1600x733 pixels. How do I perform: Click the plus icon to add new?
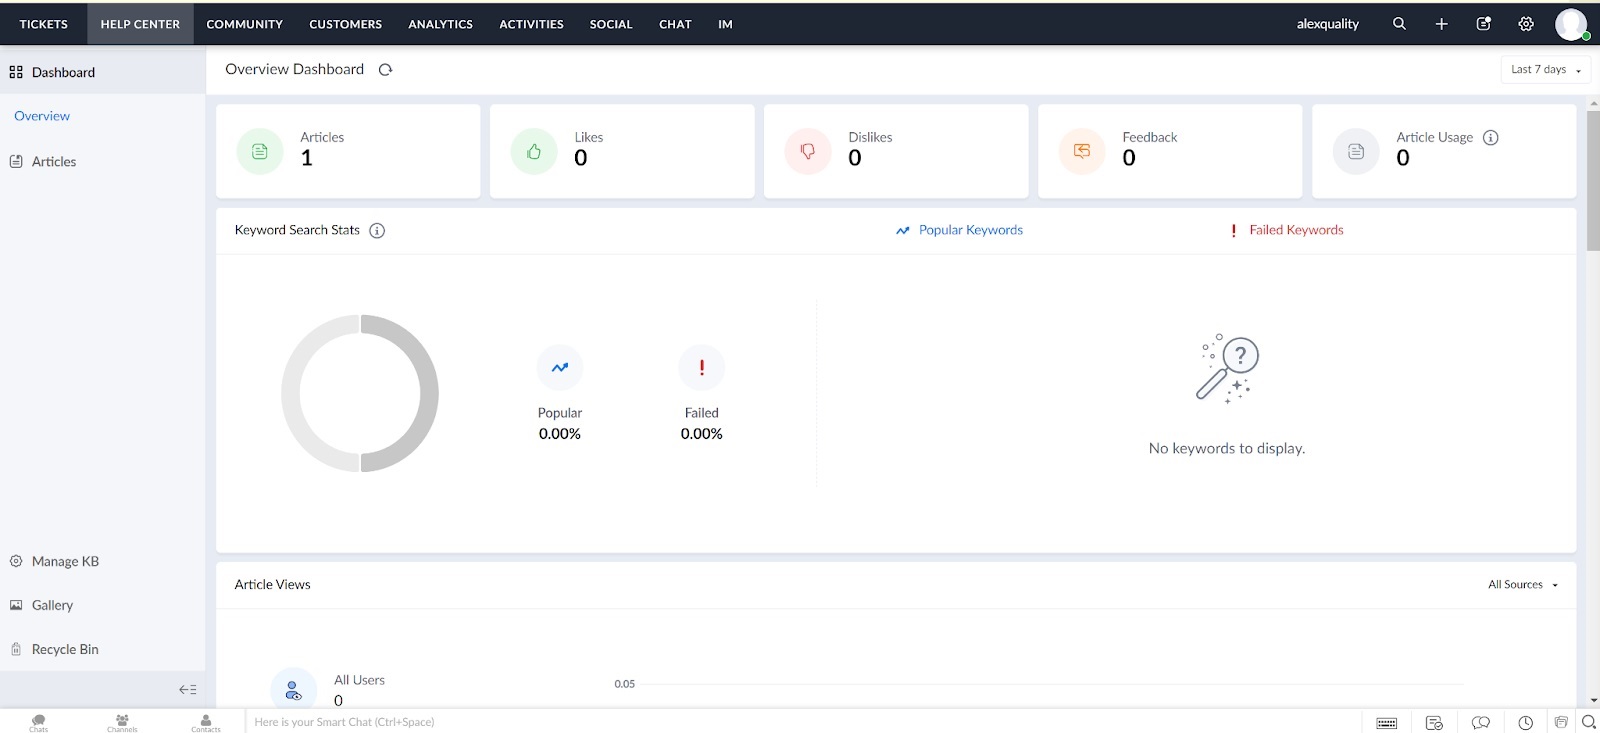pyautogui.click(x=1441, y=24)
